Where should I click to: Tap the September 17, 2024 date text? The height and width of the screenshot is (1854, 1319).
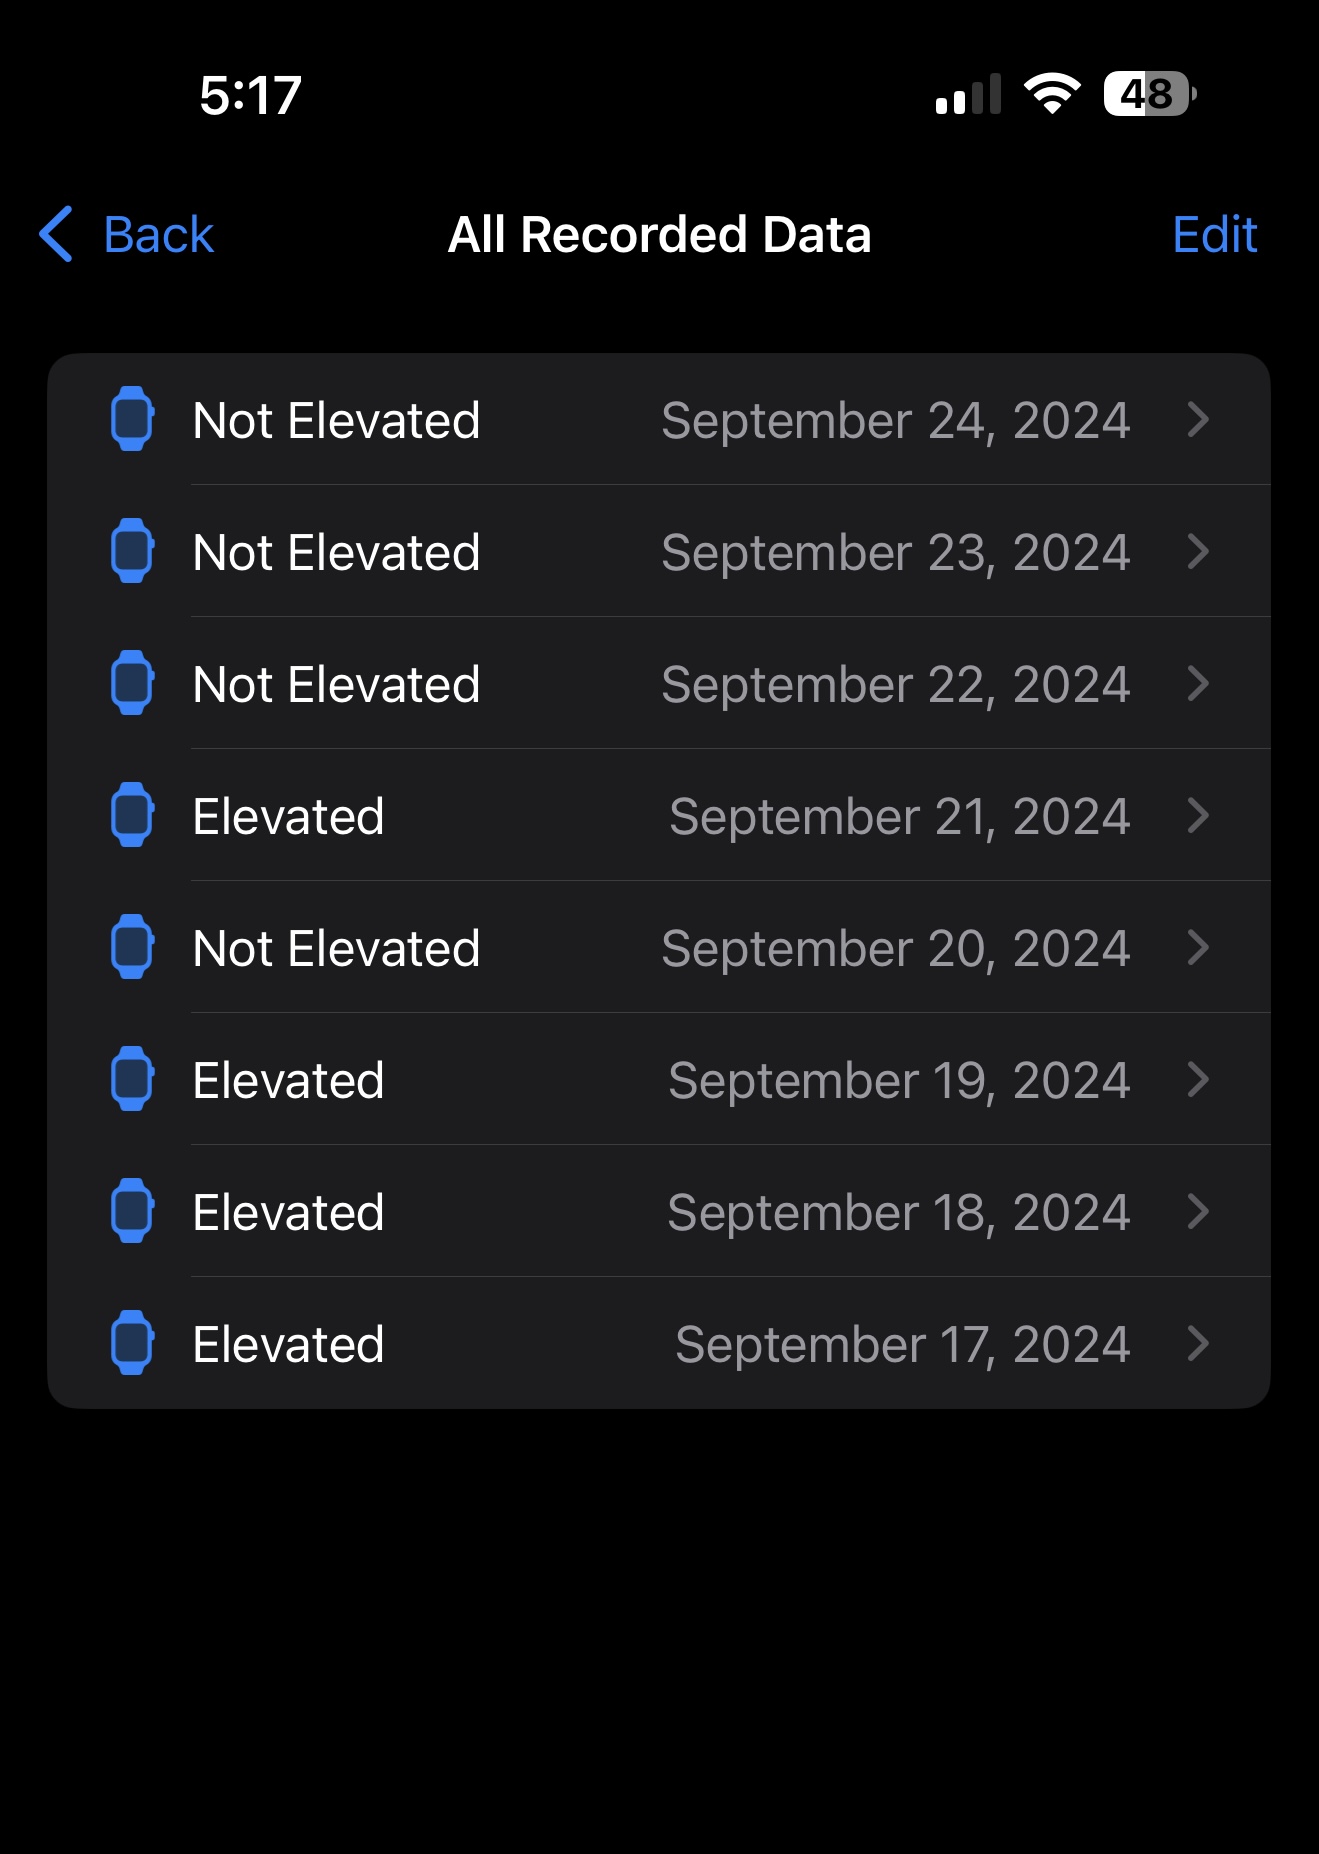point(902,1344)
